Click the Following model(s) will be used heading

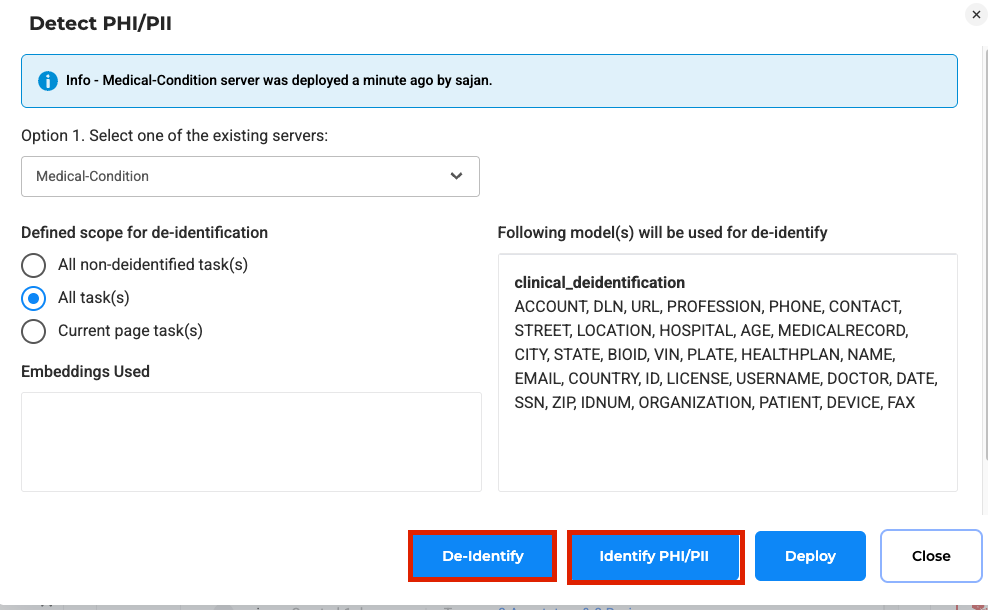pyautogui.click(x=662, y=233)
